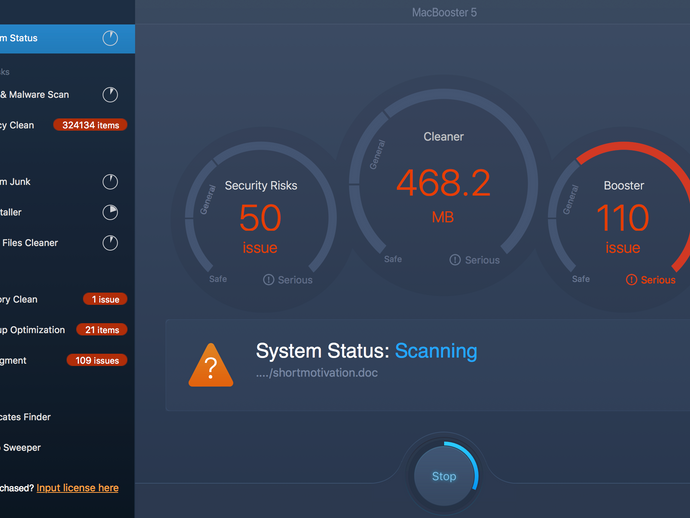Open the Duplicates Finder tool
Screen dimensions: 690x518
[x=67, y=417]
